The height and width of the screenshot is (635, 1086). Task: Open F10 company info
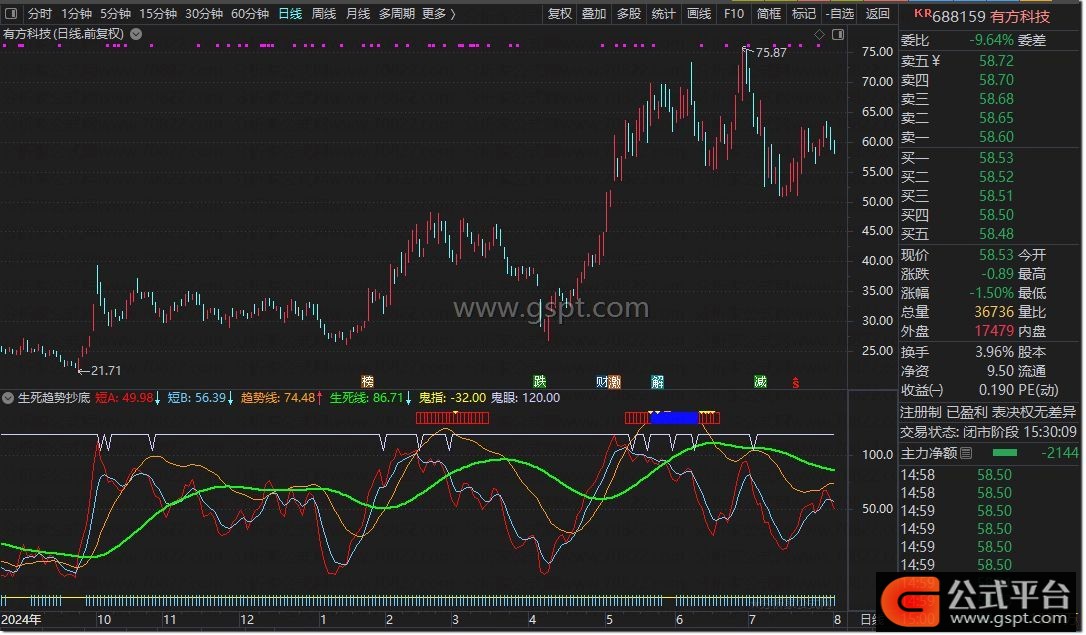[734, 14]
